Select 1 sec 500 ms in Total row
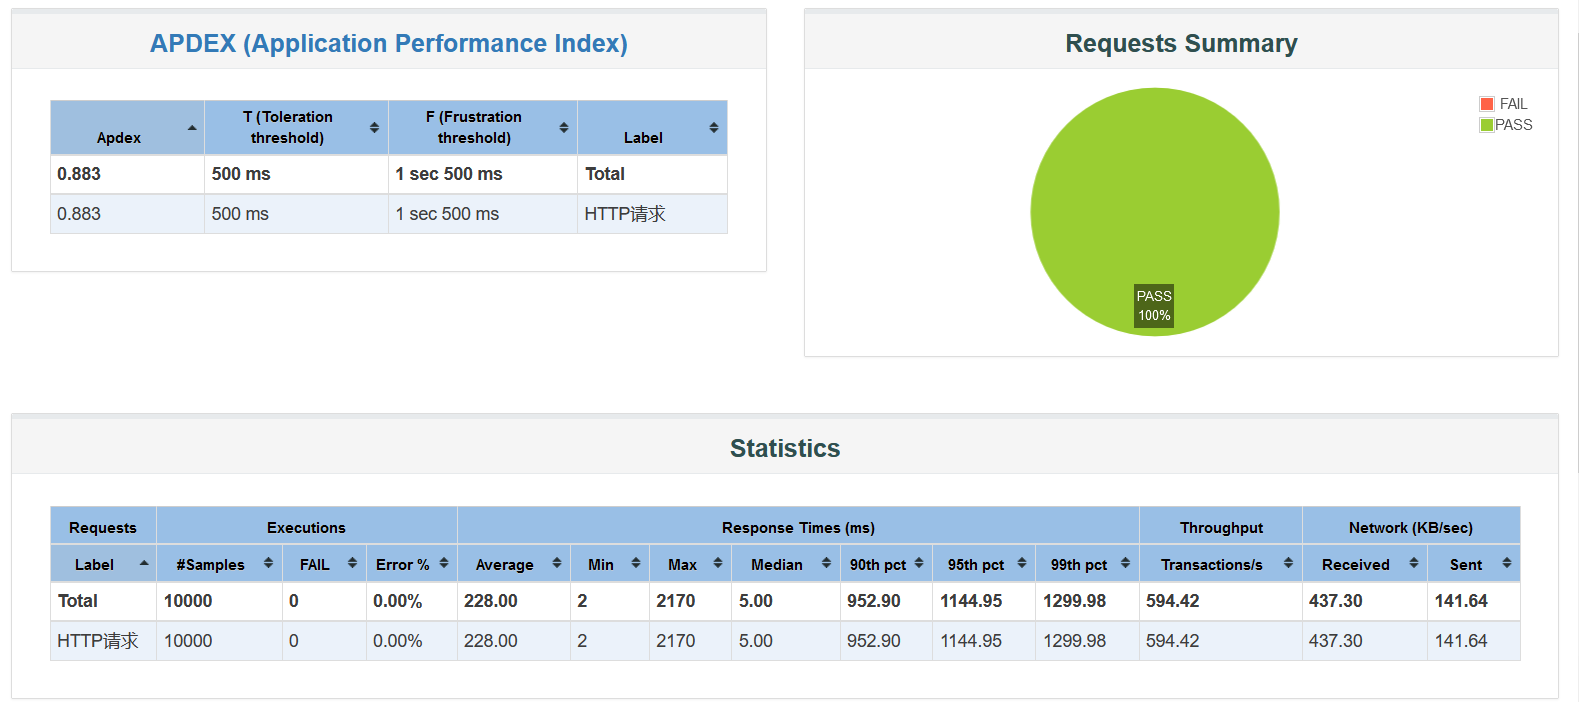Screen dimensions: 1579x702 pyautogui.click(x=449, y=174)
